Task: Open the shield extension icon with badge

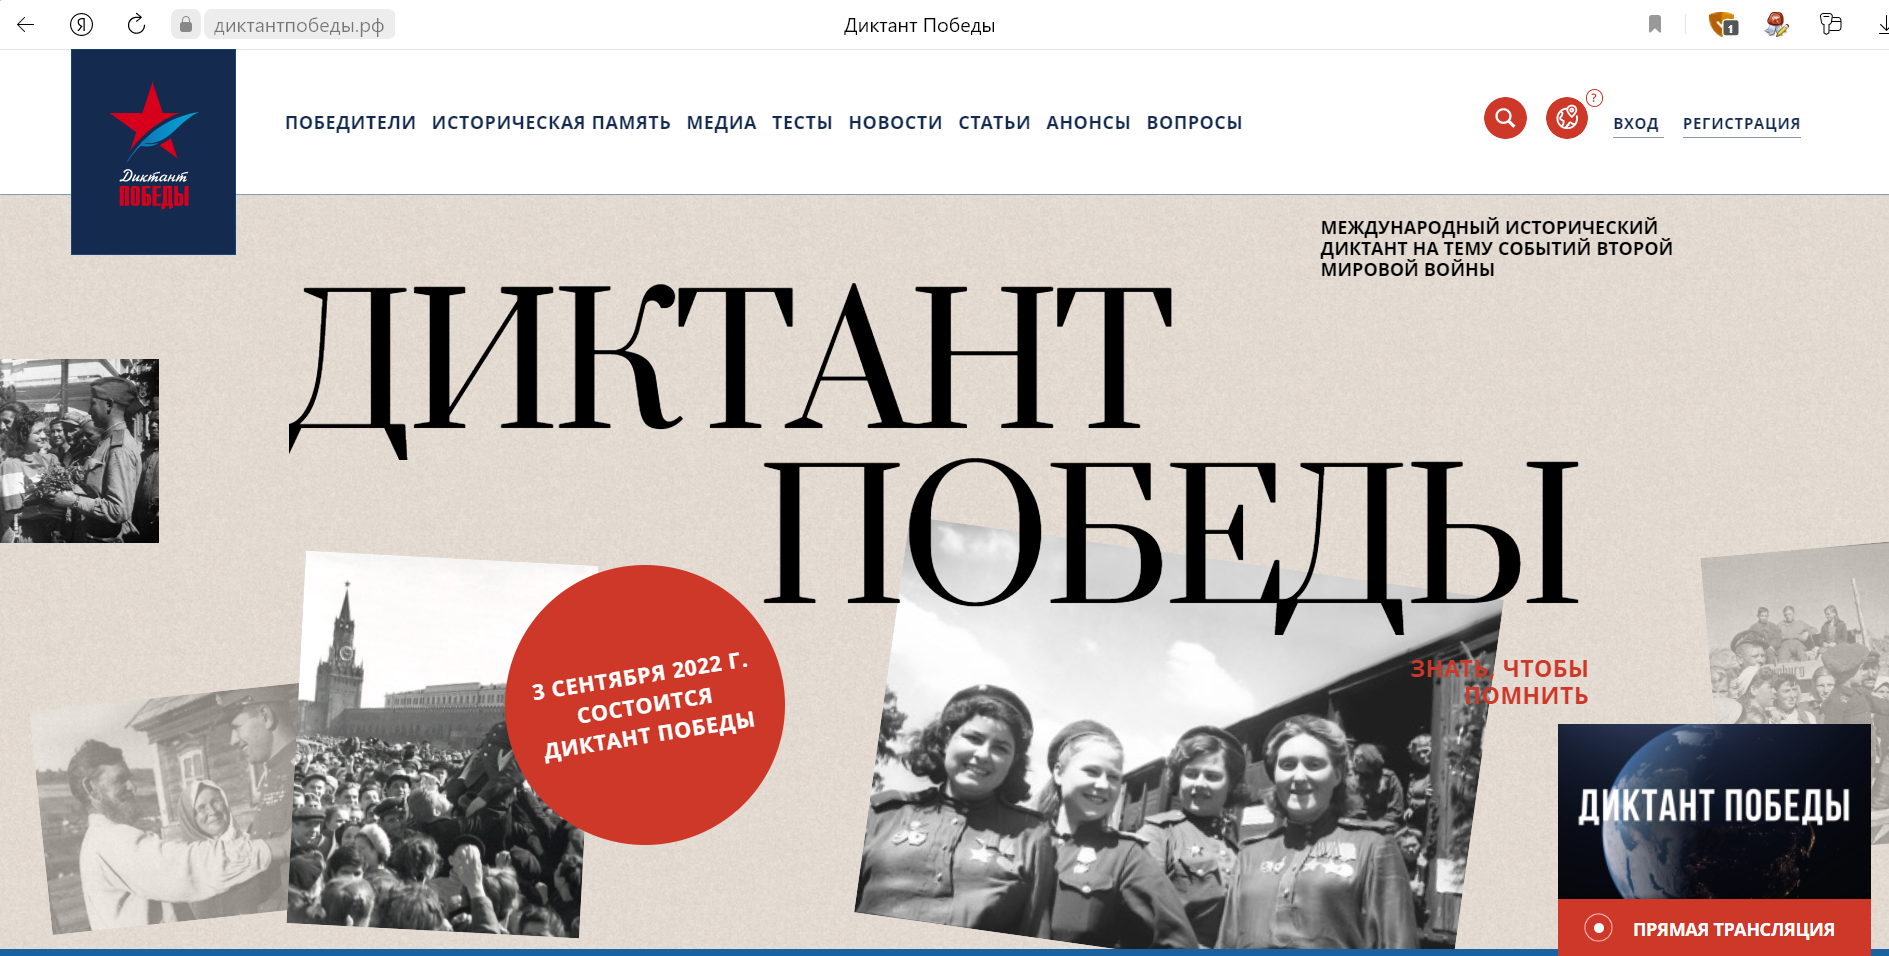Action: point(1722,24)
